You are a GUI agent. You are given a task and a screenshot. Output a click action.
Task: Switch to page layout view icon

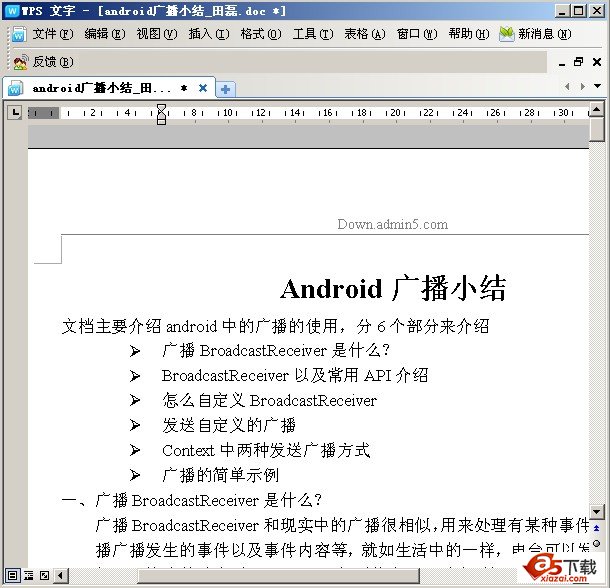tap(13, 575)
